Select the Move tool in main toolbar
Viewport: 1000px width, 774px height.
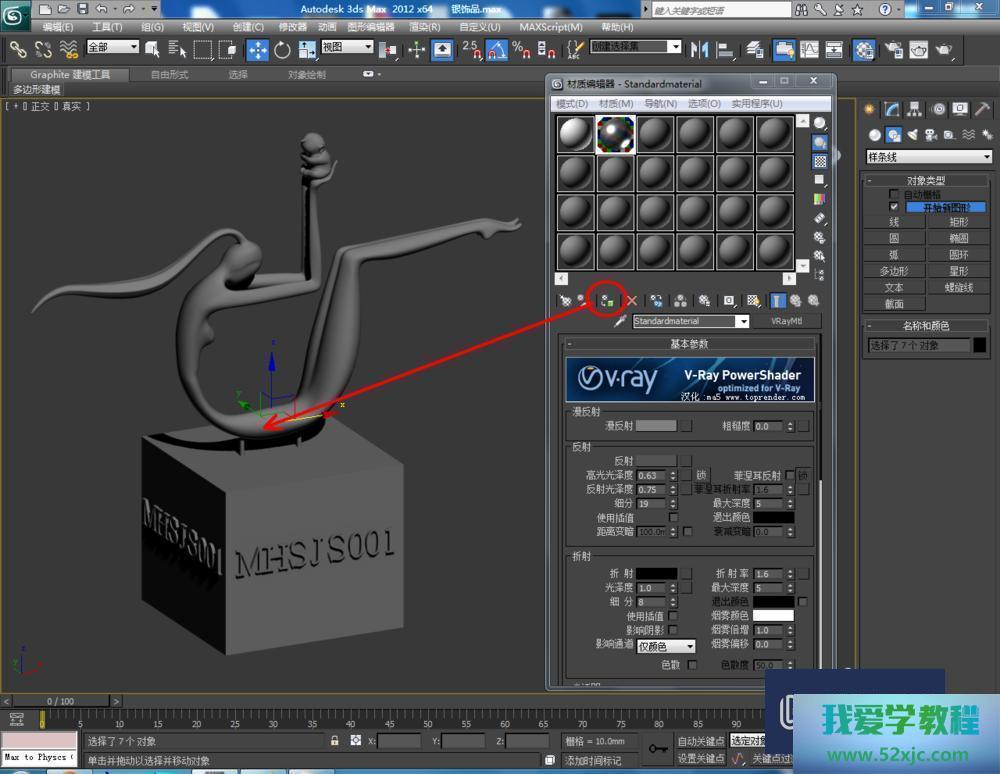click(257, 49)
